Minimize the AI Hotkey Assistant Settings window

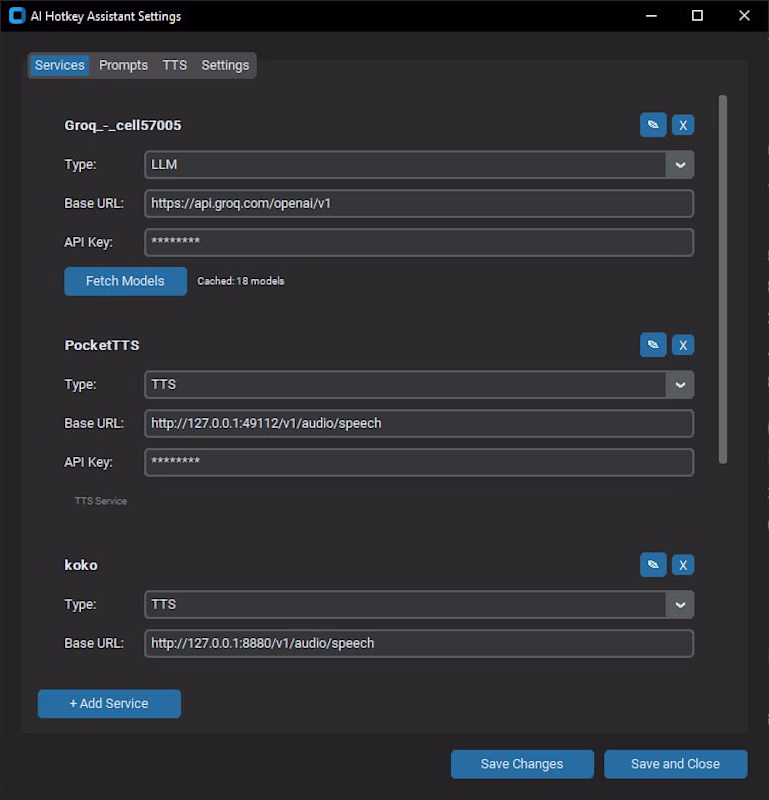[x=651, y=16]
